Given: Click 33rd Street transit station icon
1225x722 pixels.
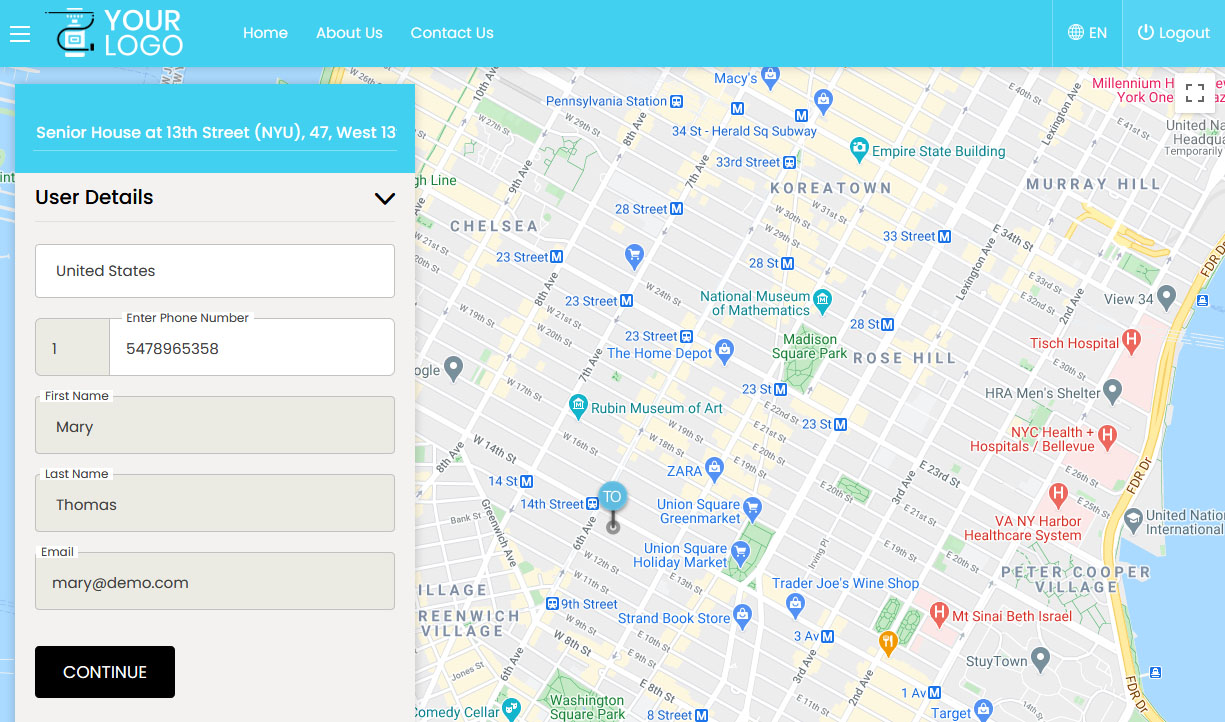Looking at the screenshot, I should pos(790,162).
